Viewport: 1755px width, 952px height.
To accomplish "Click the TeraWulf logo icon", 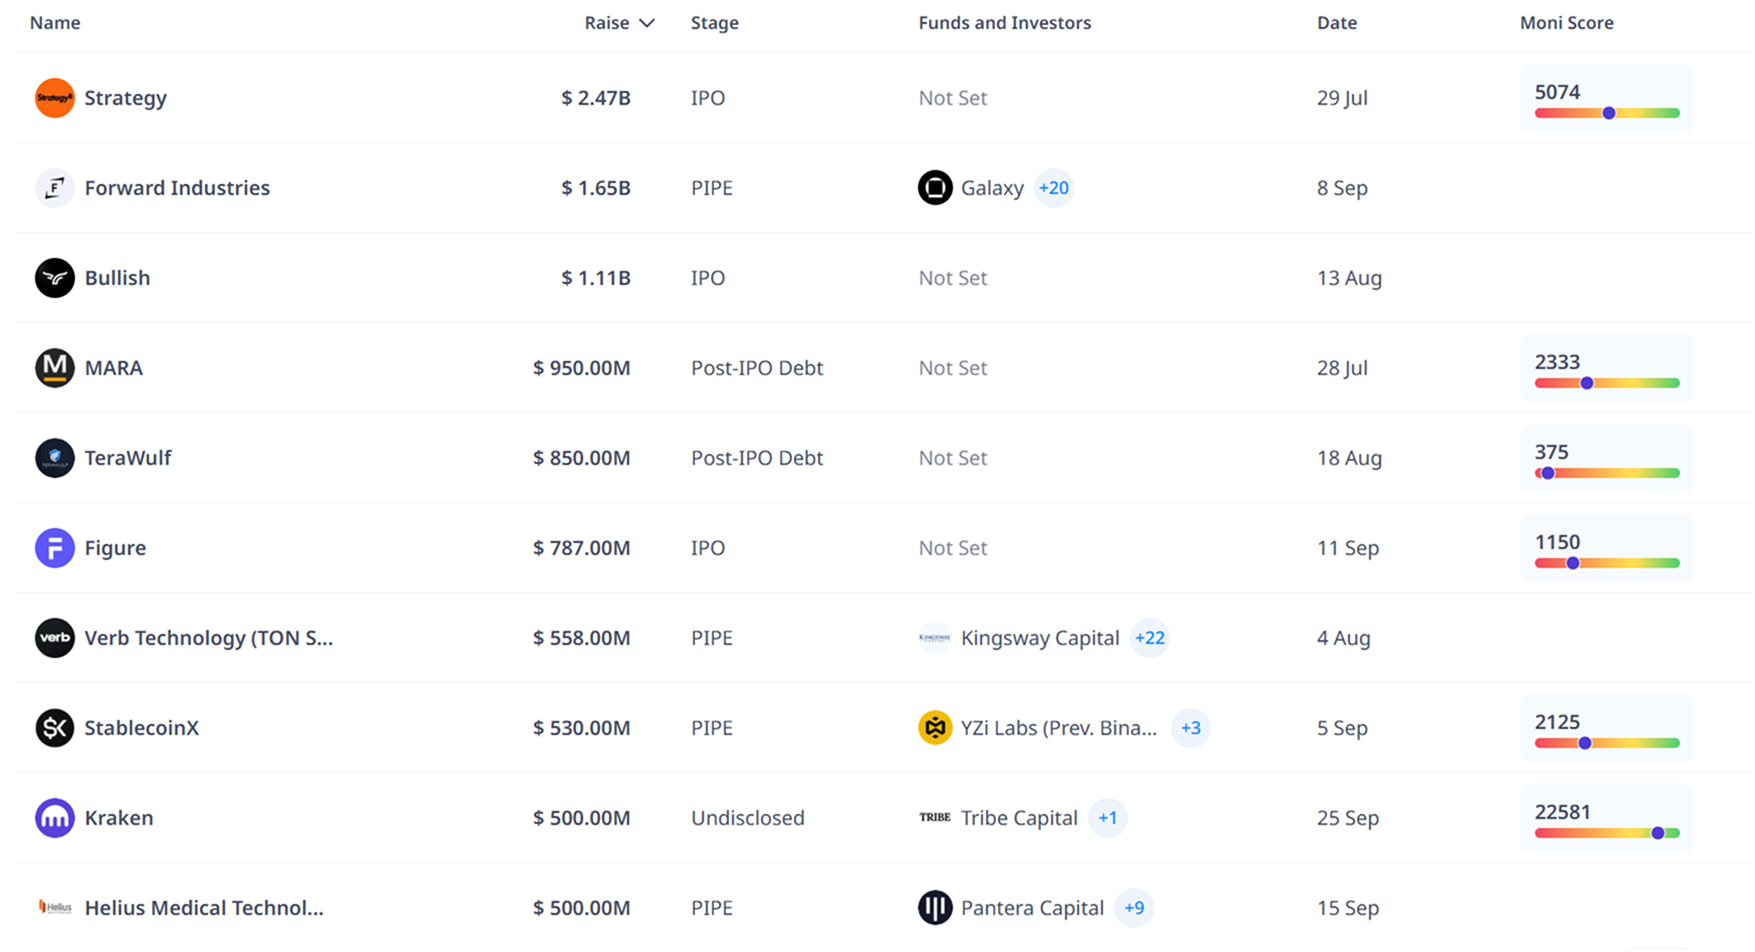I will (x=54, y=458).
